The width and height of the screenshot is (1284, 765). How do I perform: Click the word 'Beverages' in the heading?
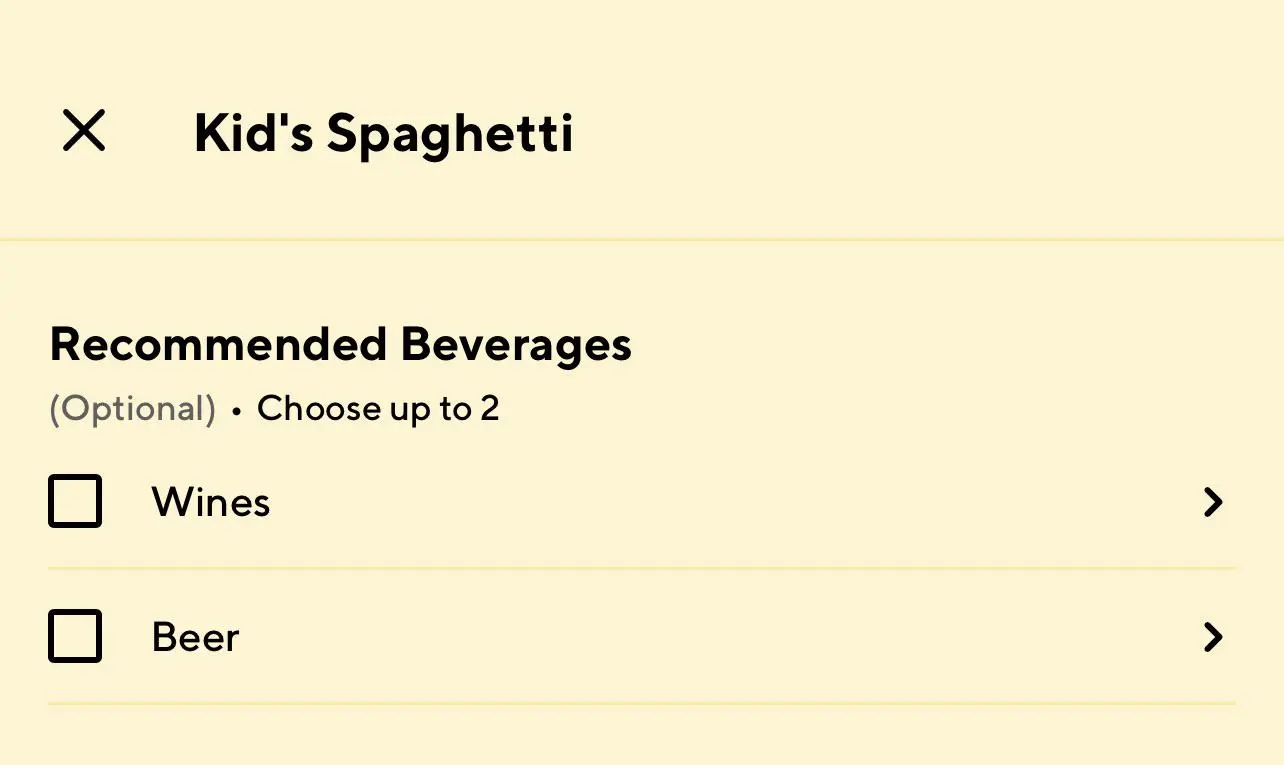coord(516,345)
